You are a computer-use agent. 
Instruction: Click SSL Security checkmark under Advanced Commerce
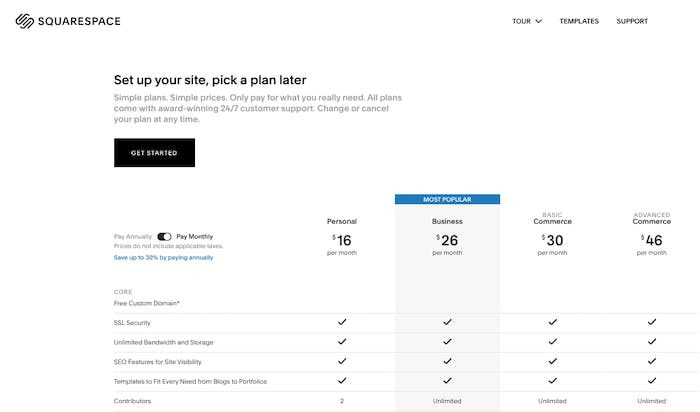point(652,323)
